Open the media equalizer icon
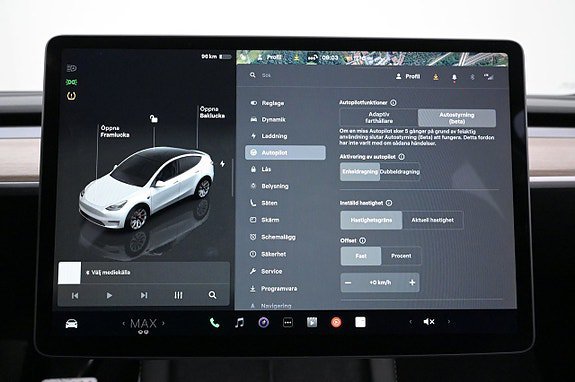 (178, 295)
